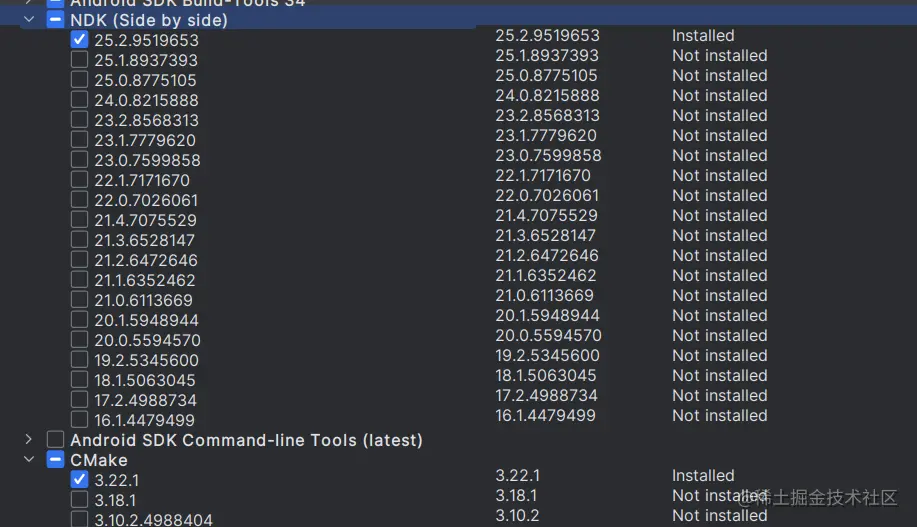Screen dimensions: 917x527
Task: Click version column value 24.0.8215888
Action: coord(547,95)
